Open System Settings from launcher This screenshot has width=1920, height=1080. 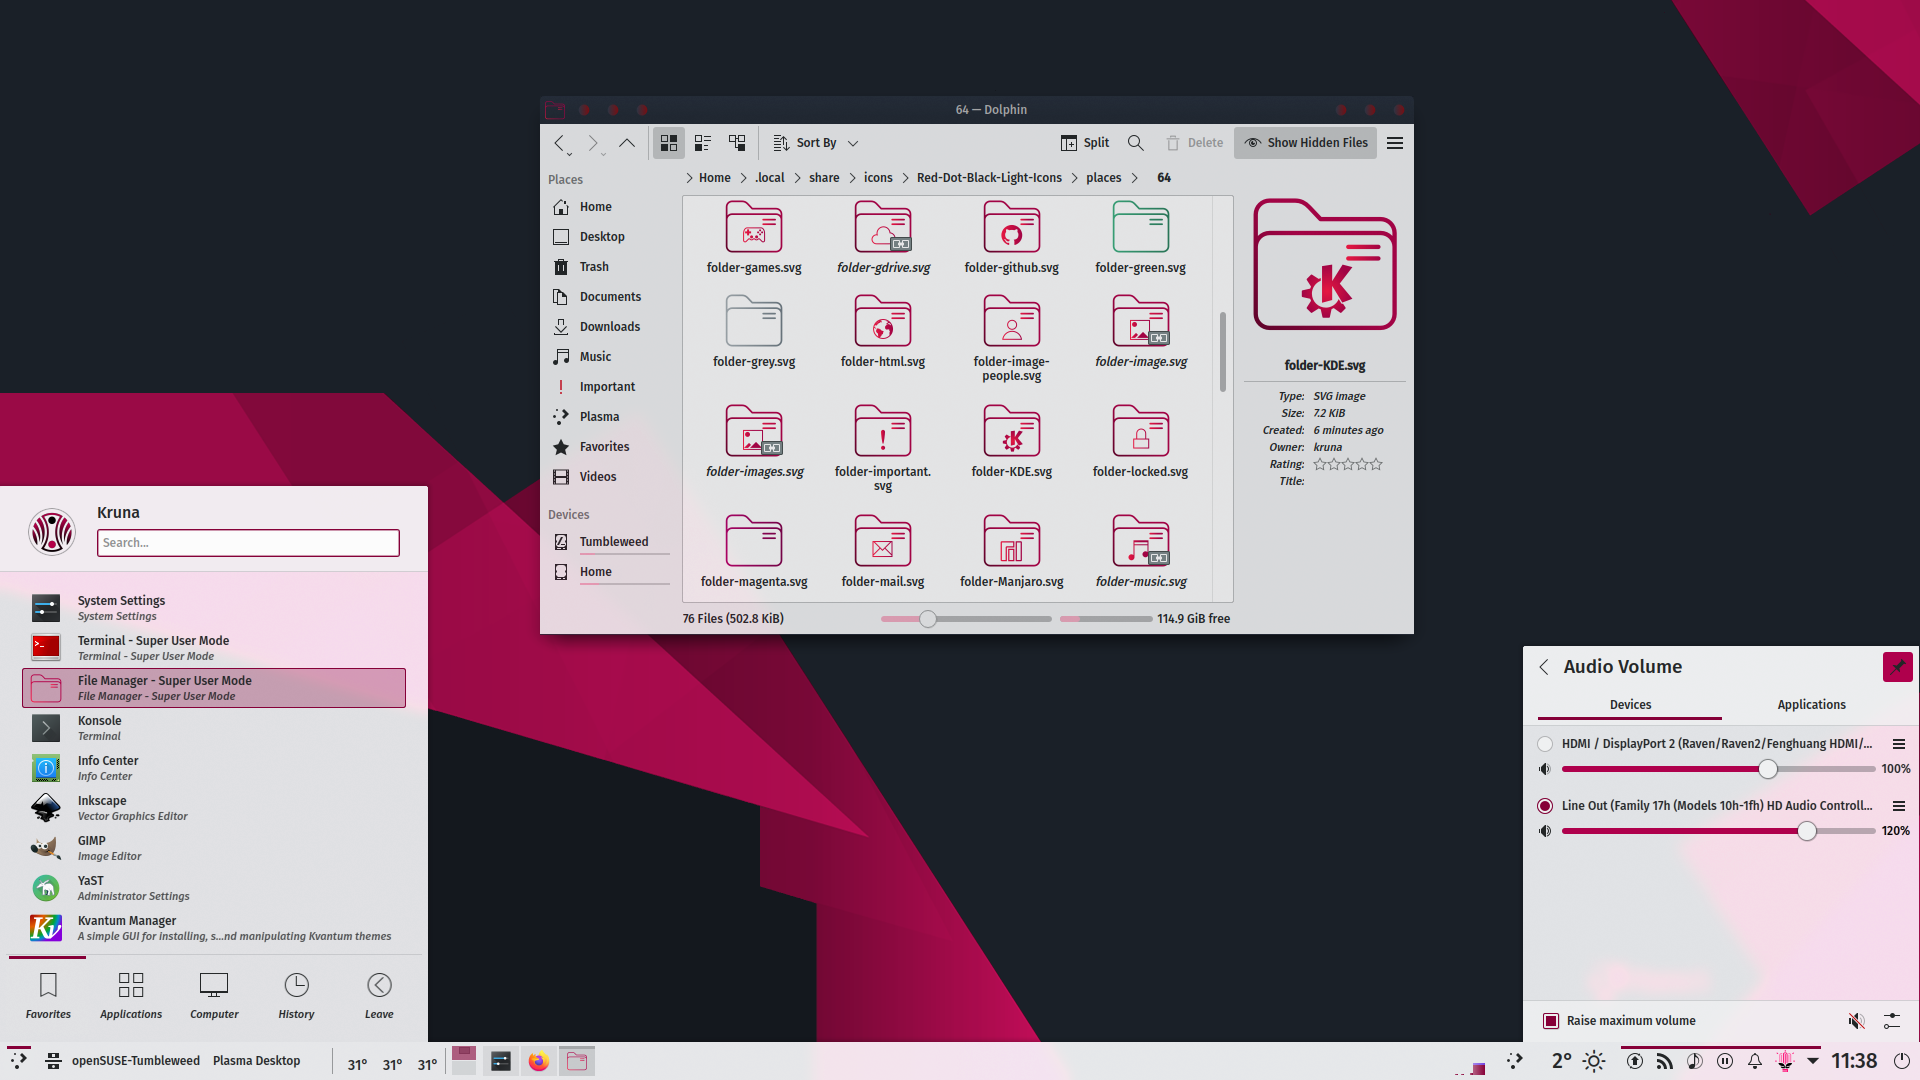click(214, 608)
